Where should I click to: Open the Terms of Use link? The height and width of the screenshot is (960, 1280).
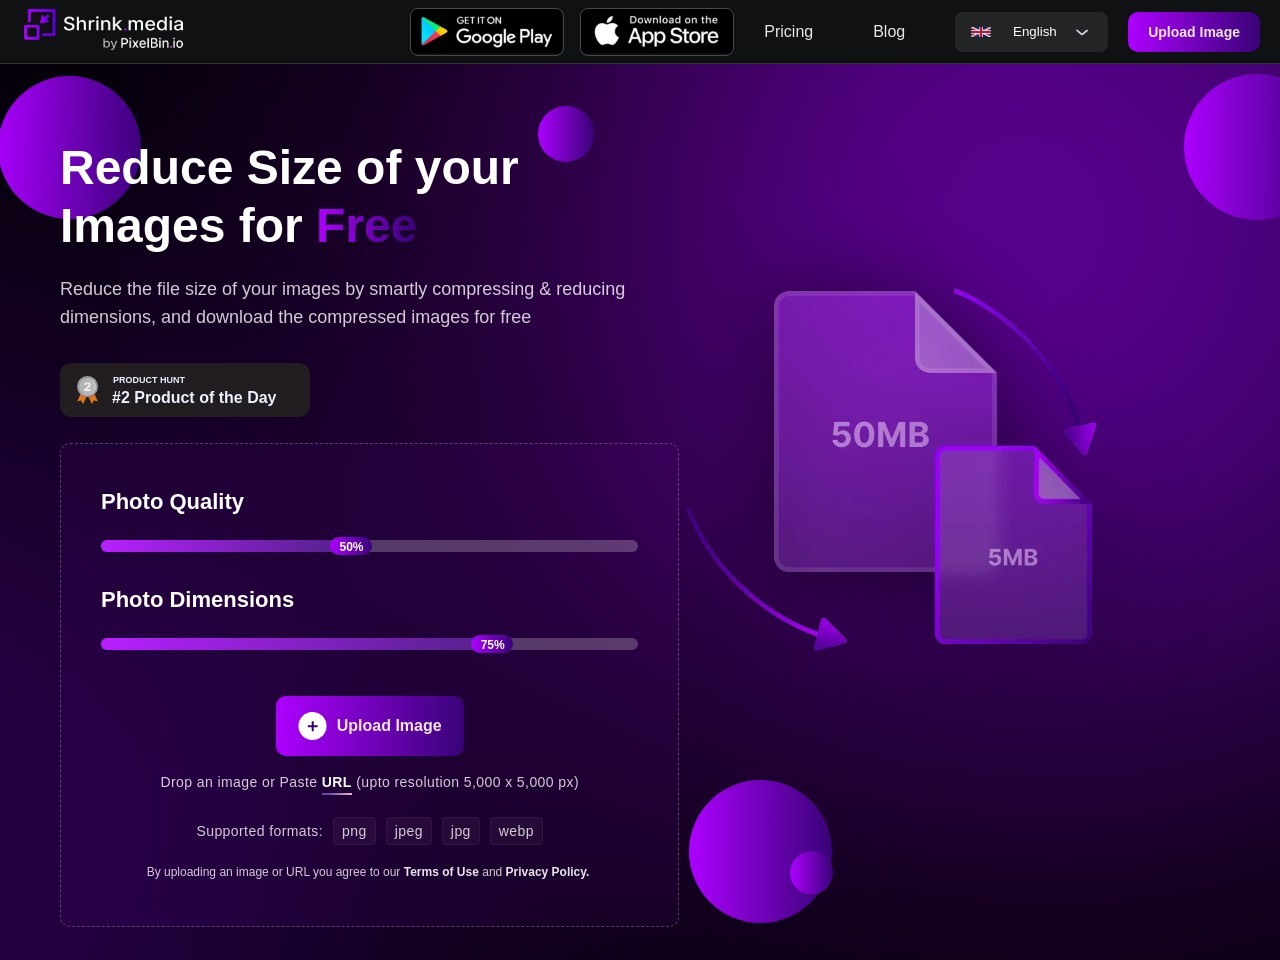point(441,872)
